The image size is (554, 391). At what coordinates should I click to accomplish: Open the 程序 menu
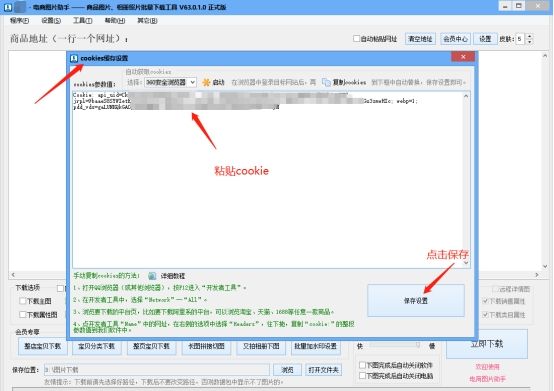(19, 21)
